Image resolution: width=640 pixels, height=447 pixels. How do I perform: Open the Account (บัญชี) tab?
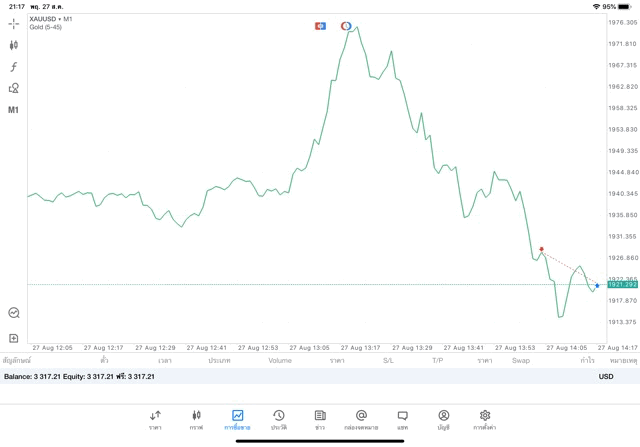[x=443, y=419]
